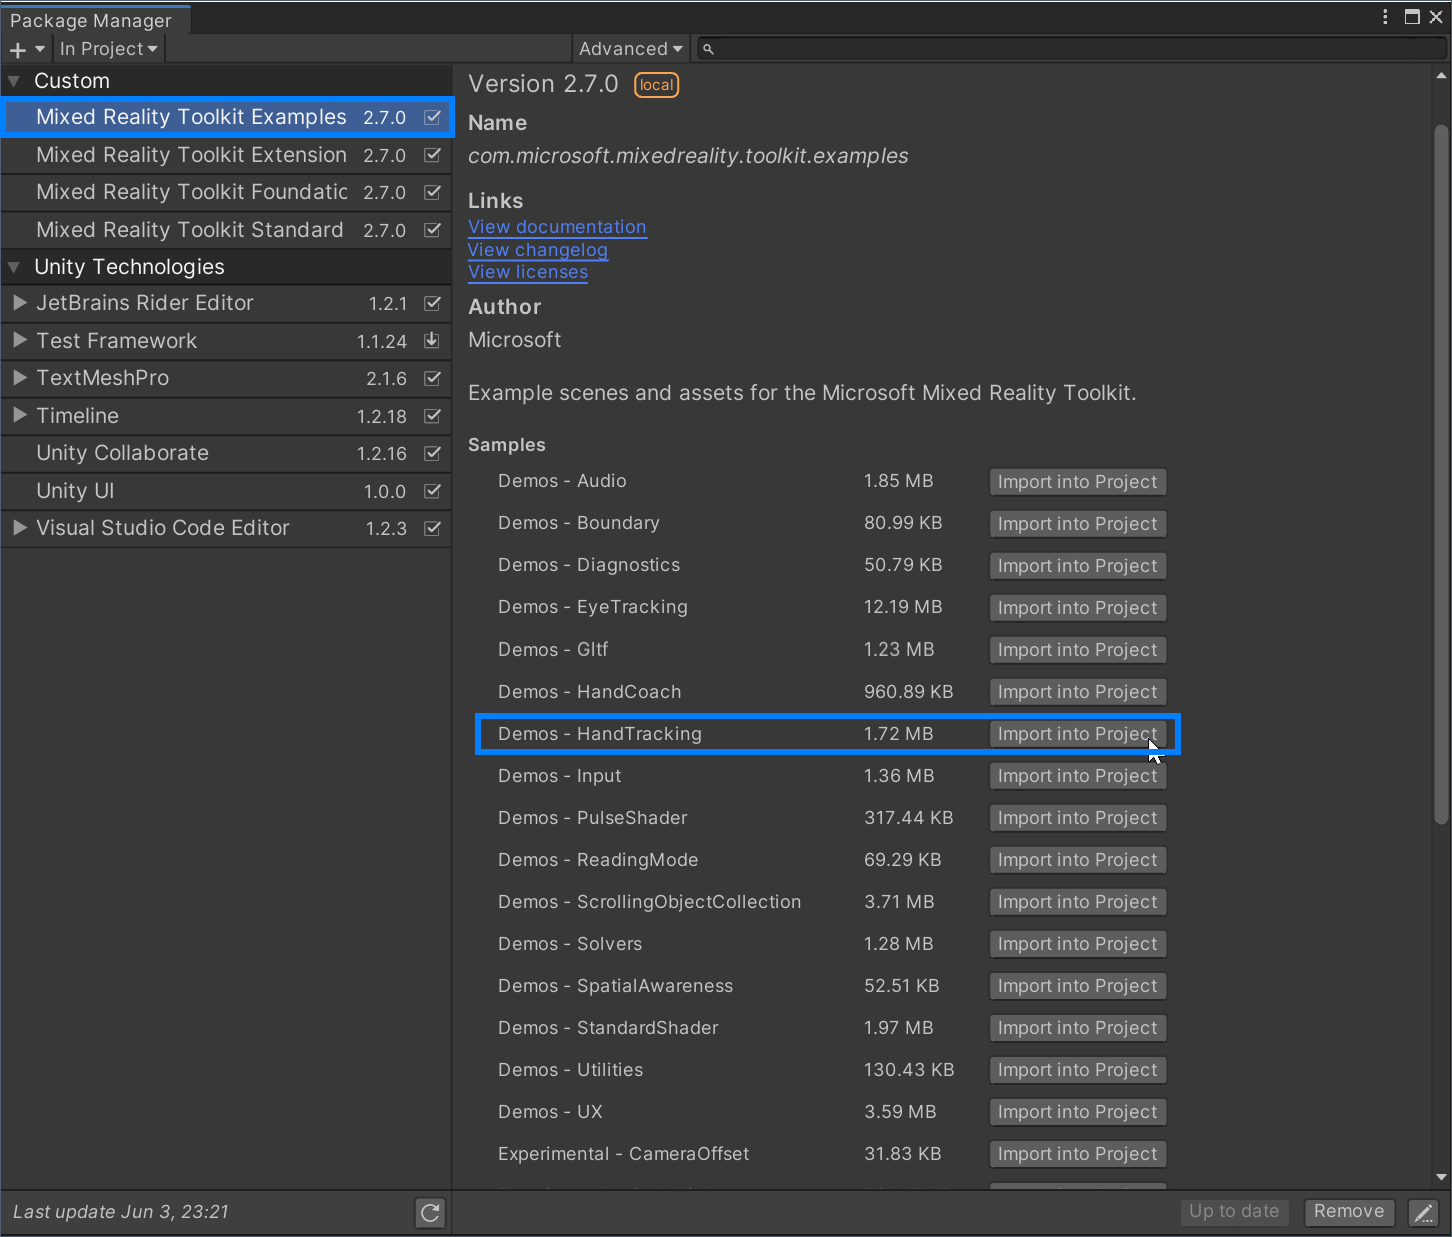
Task: Click the update icon beside Test Framework
Action: tap(432, 341)
